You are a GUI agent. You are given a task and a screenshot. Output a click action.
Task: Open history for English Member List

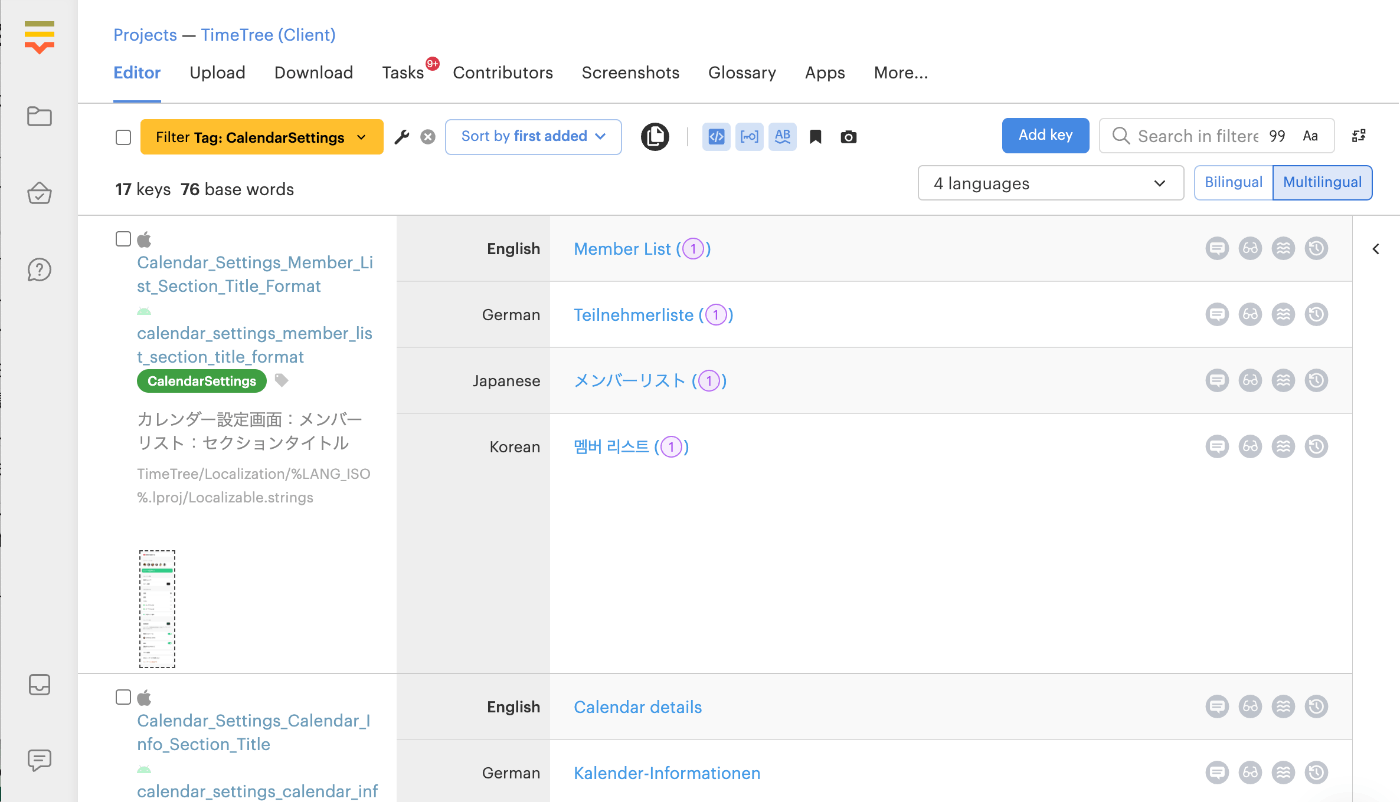pos(1317,249)
